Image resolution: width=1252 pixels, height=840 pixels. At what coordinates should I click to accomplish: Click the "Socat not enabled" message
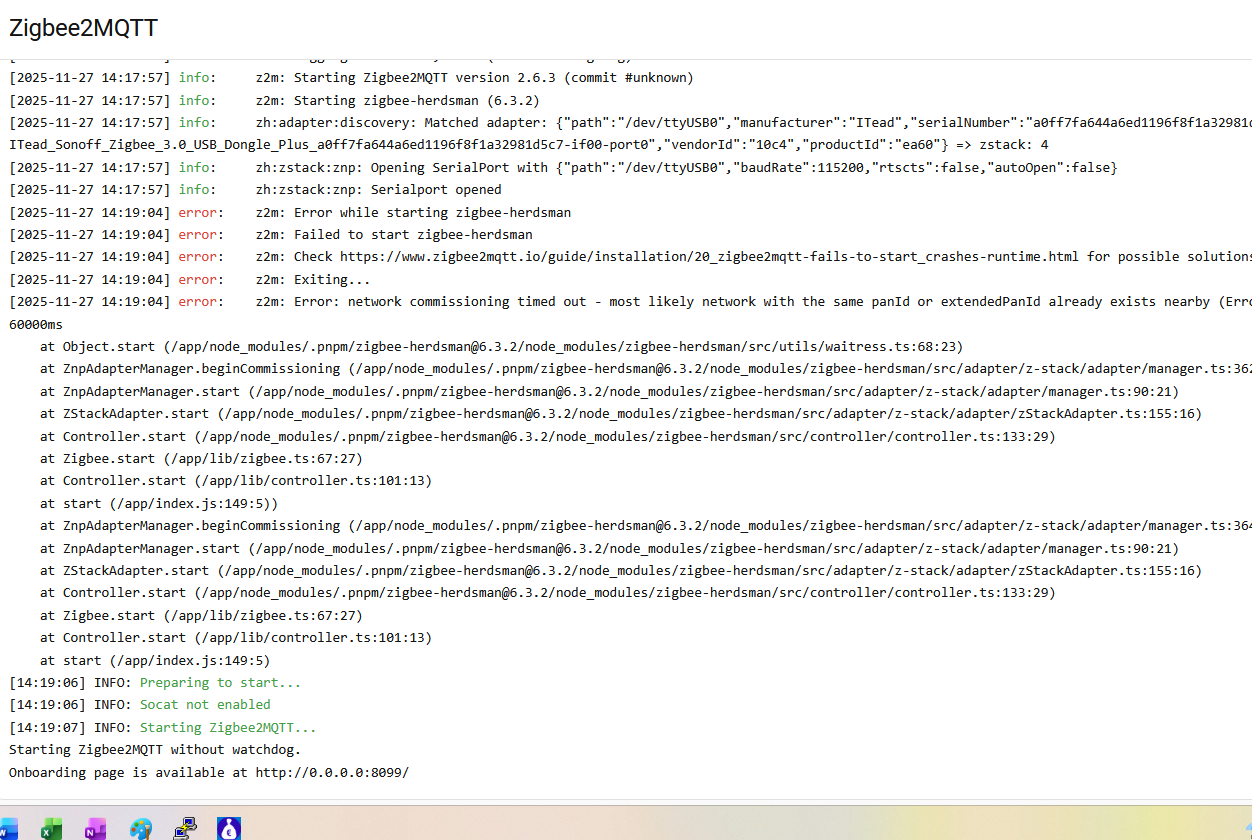pyautogui.click(x=205, y=705)
